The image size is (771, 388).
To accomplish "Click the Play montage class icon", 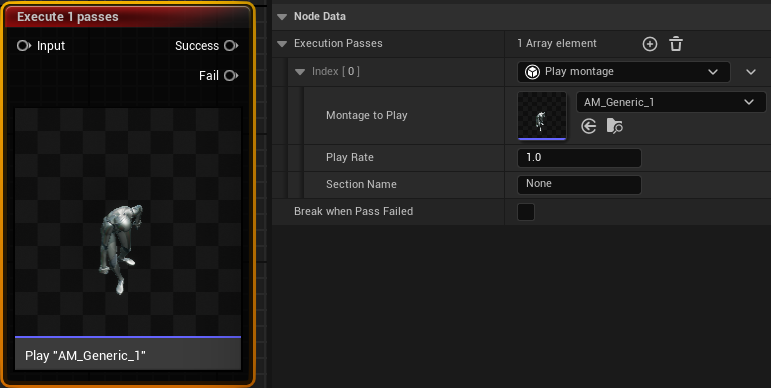I will tap(532, 72).
